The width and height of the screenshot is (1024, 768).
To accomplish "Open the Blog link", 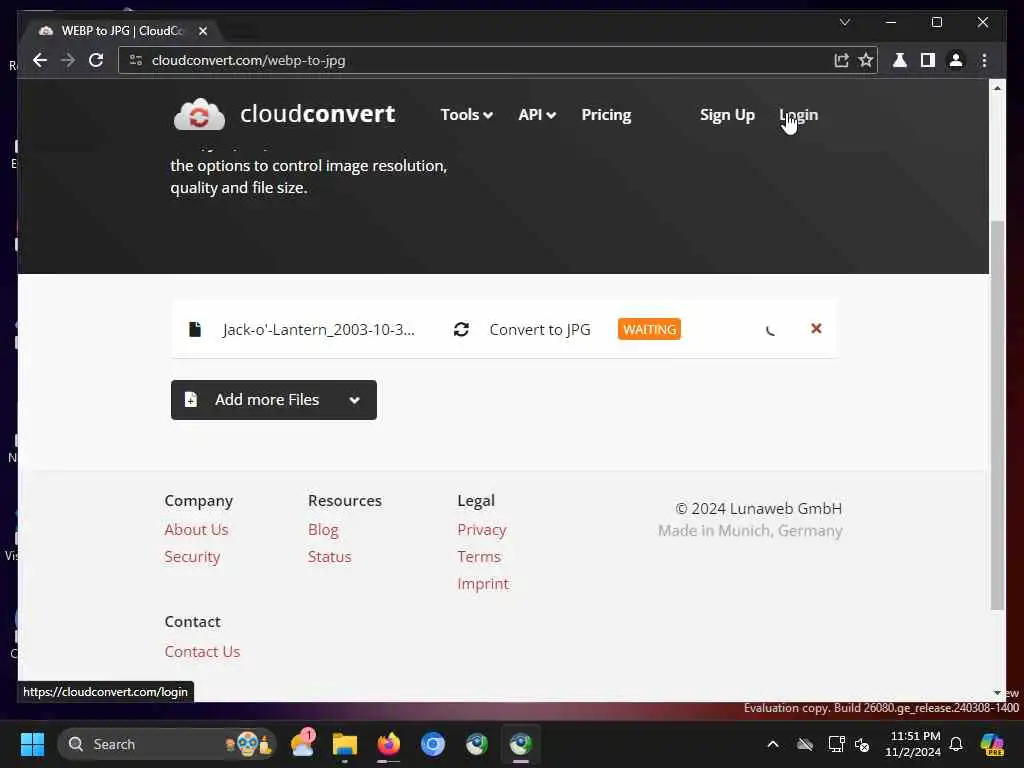I will [323, 530].
